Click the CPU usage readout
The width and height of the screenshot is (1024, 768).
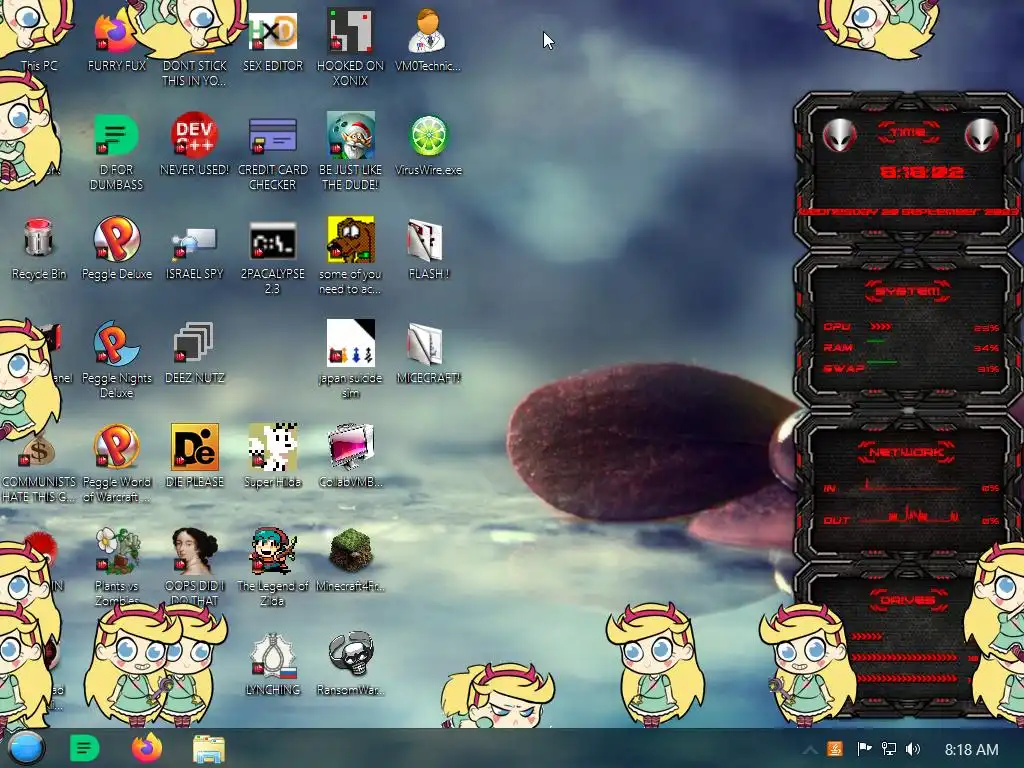[x=986, y=327]
